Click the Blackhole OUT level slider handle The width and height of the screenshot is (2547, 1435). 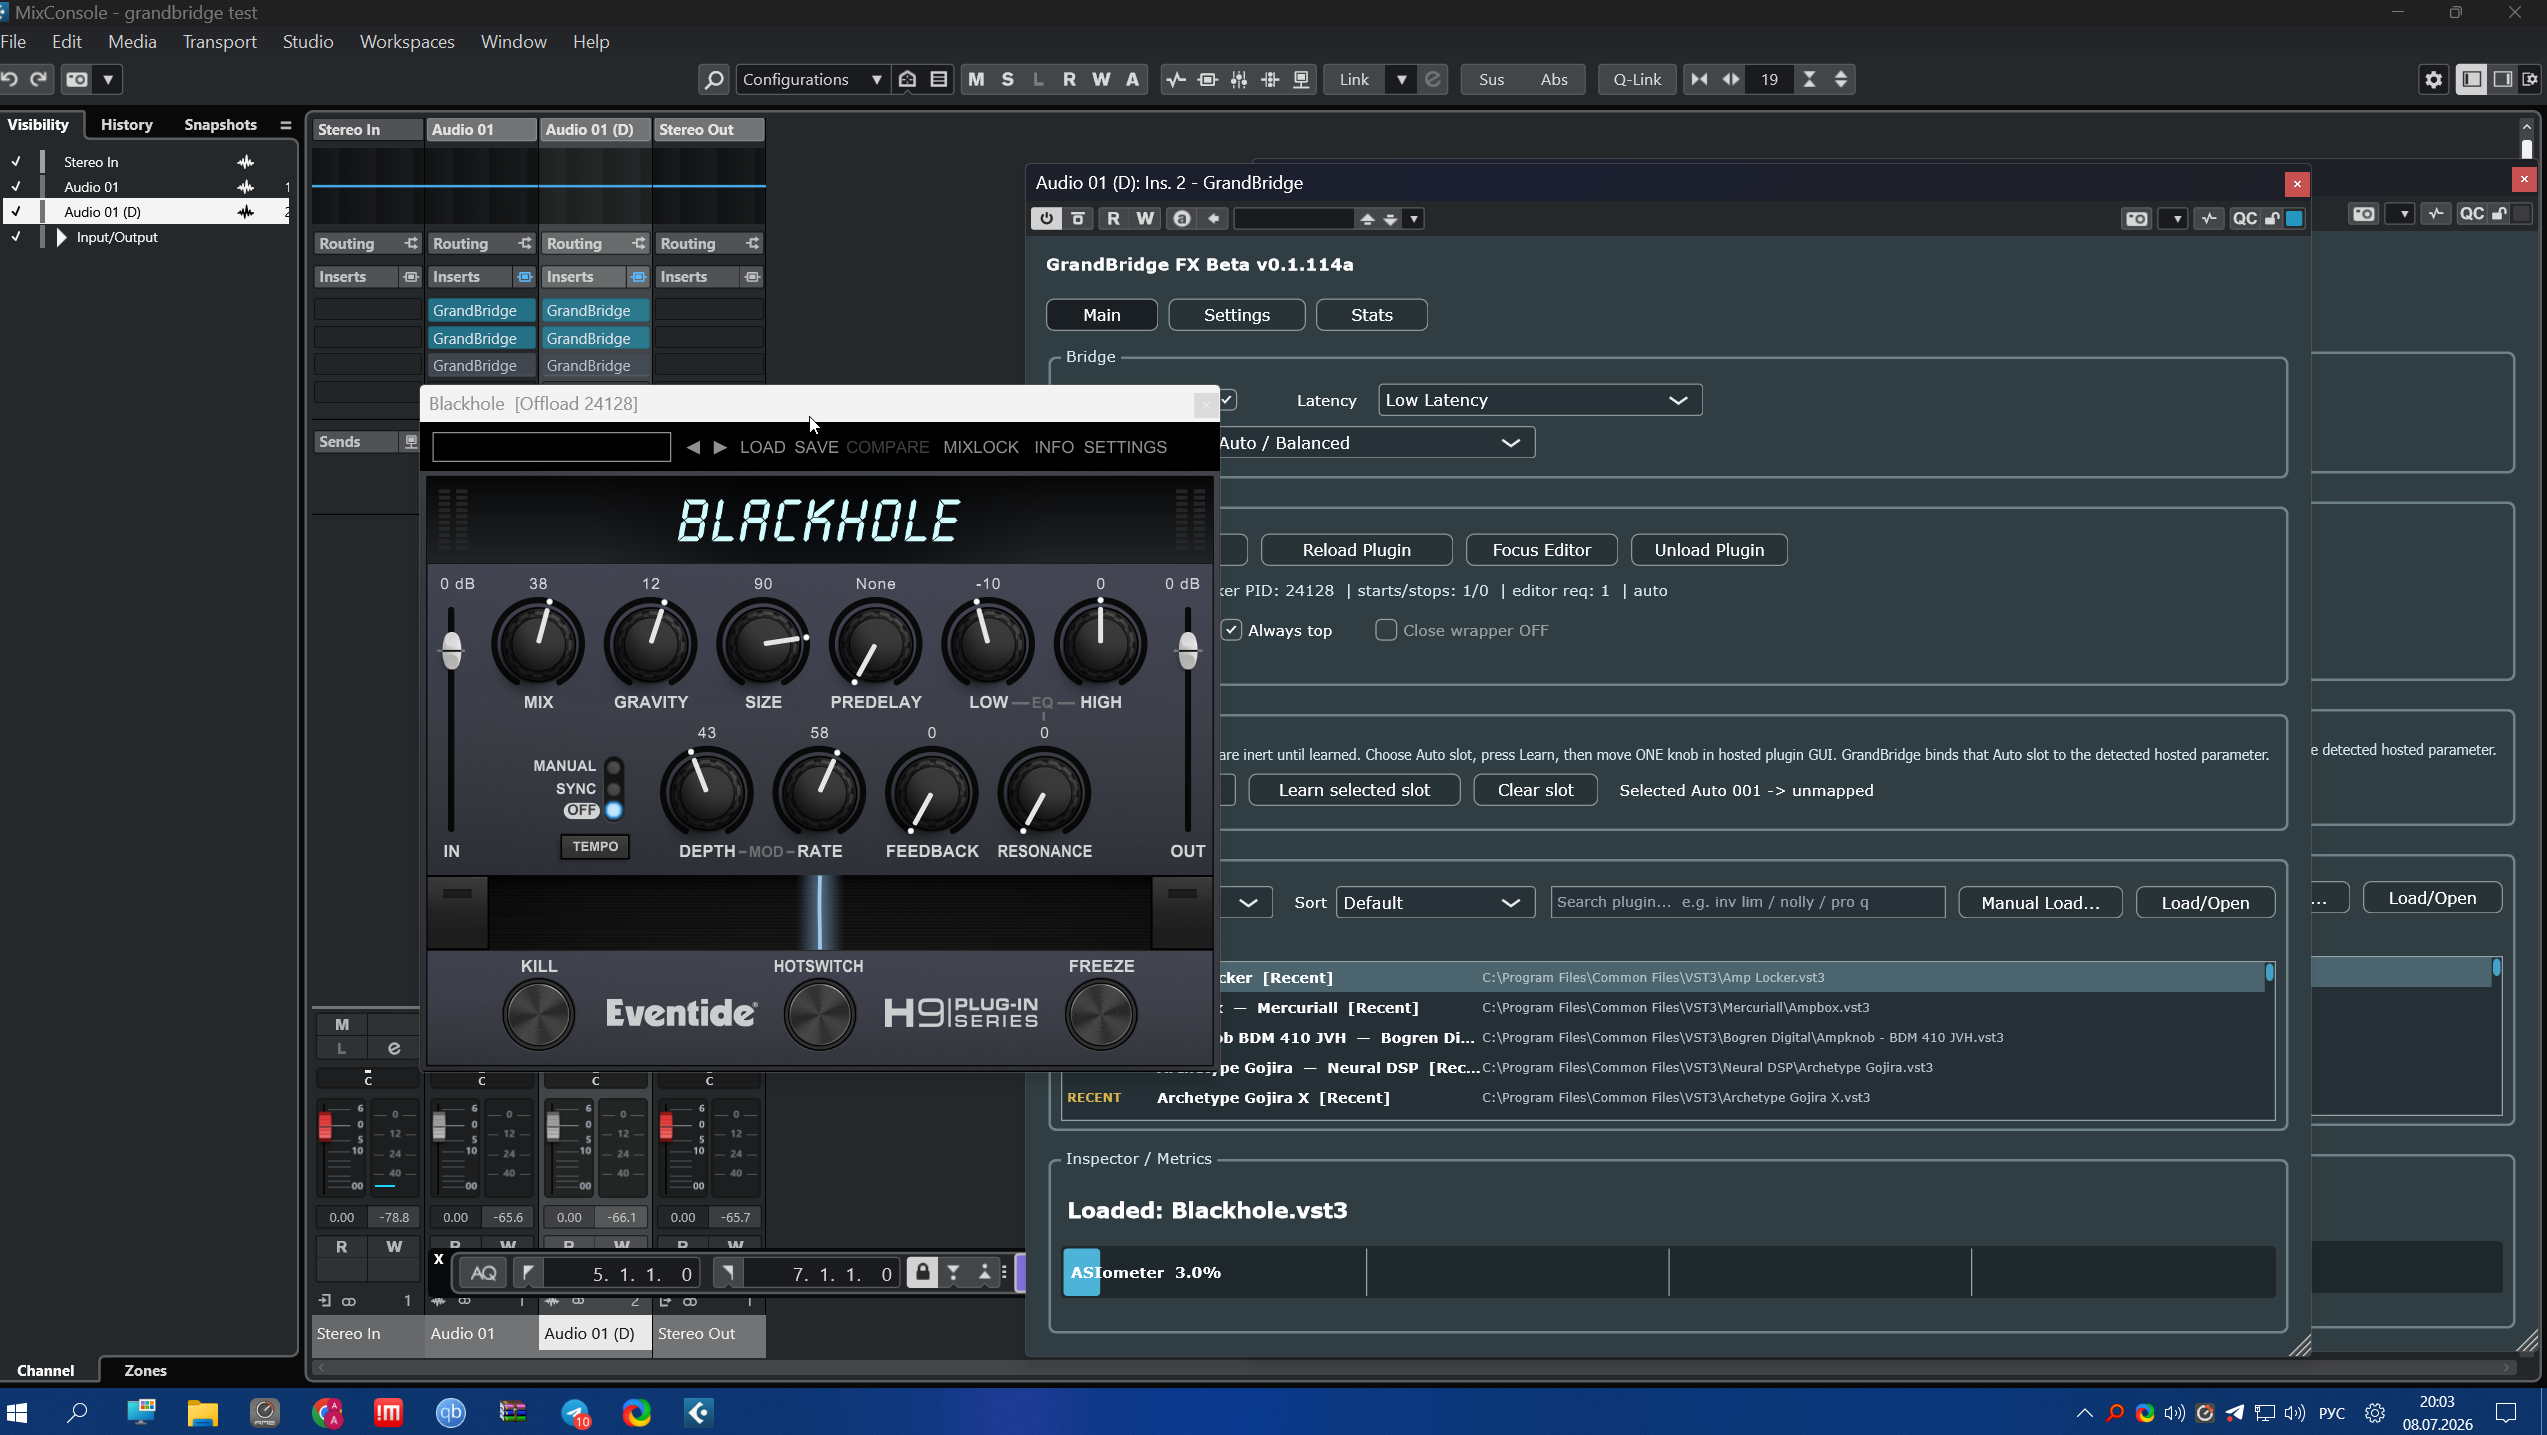click(x=1187, y=650)
